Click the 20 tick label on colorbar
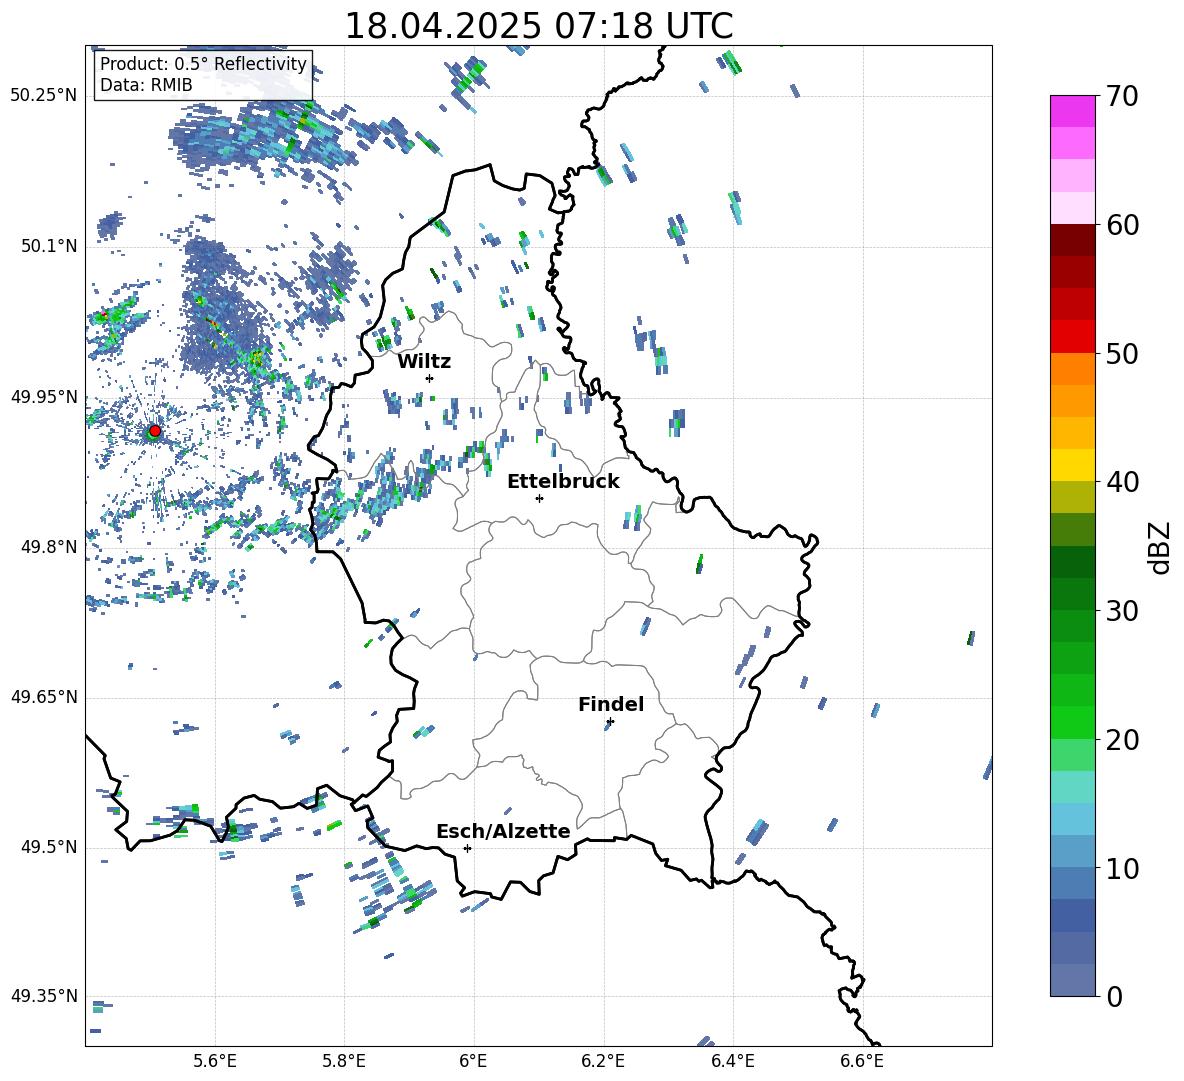 pos(1122,740)
